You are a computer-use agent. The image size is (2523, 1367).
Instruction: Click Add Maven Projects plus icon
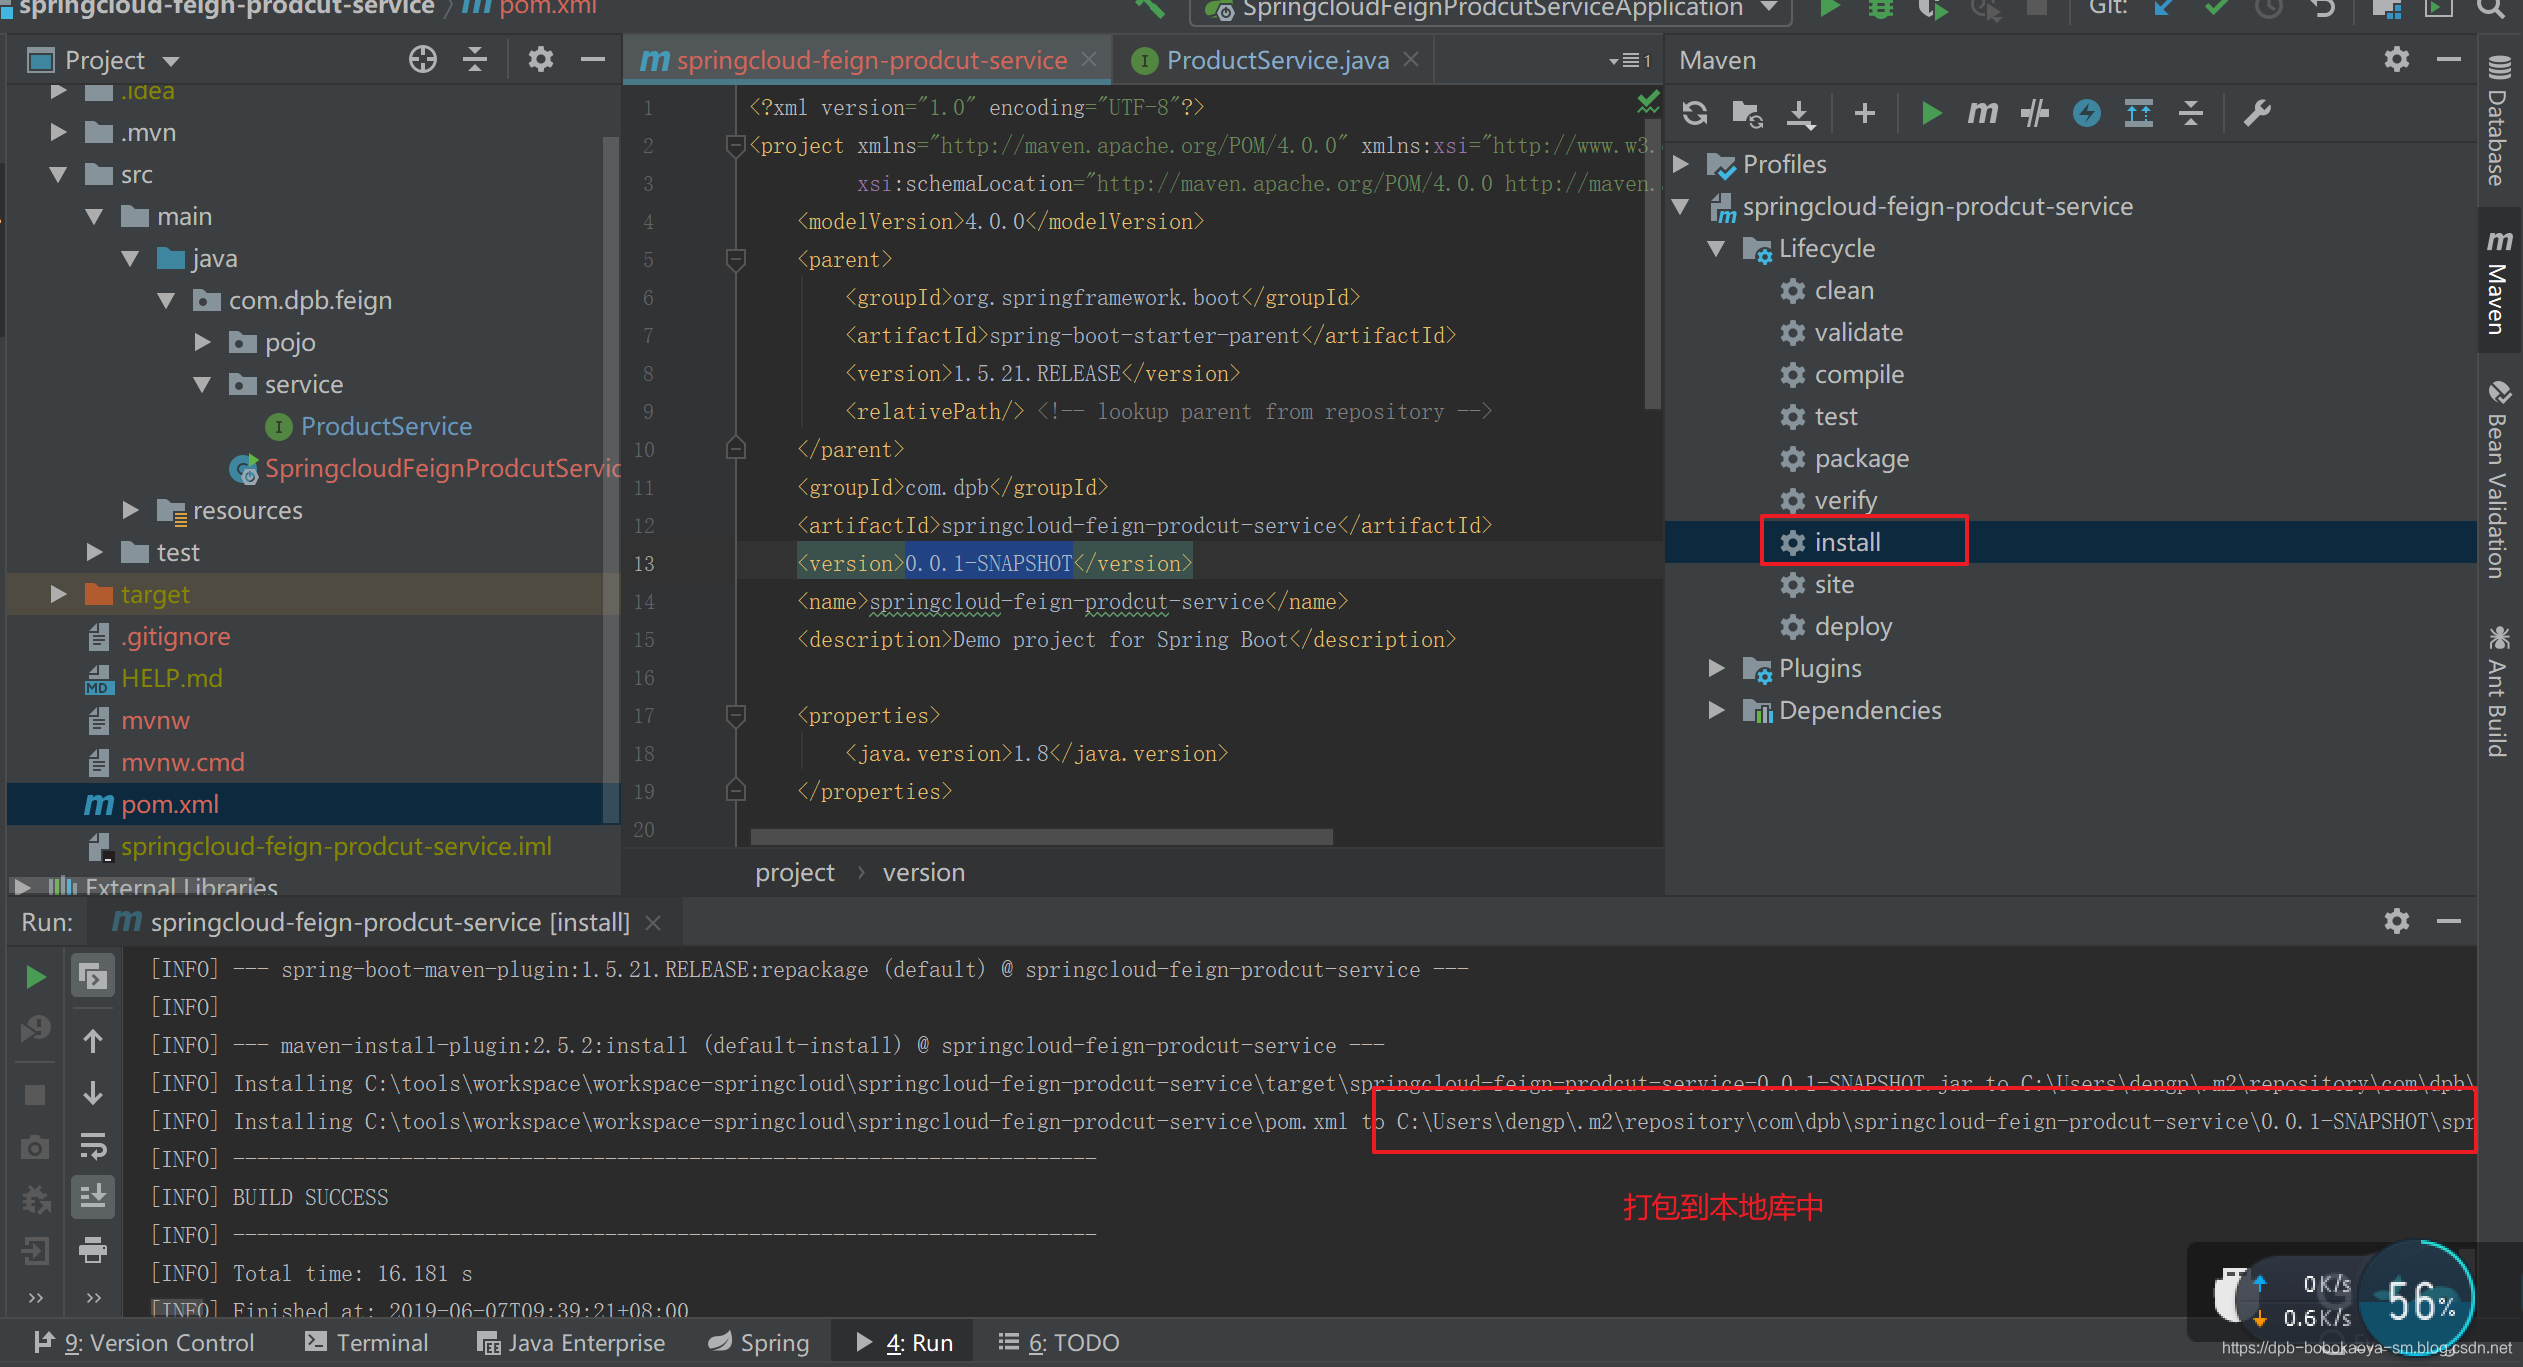pos(1864,113)
